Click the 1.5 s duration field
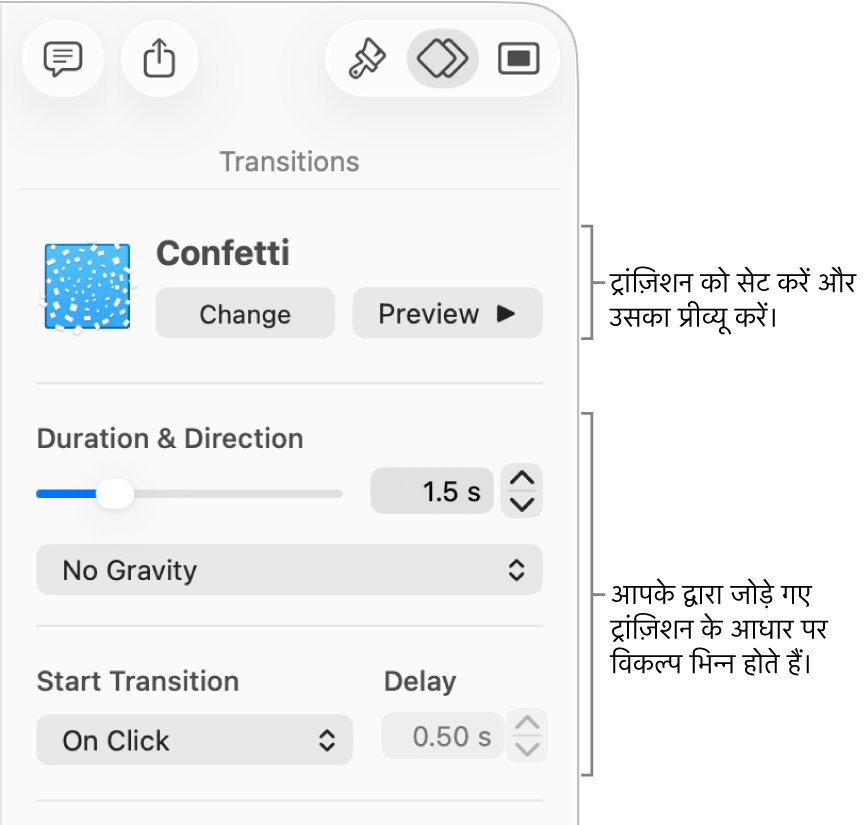The height and width of the screenshot is (825, 865). (432, 491)
